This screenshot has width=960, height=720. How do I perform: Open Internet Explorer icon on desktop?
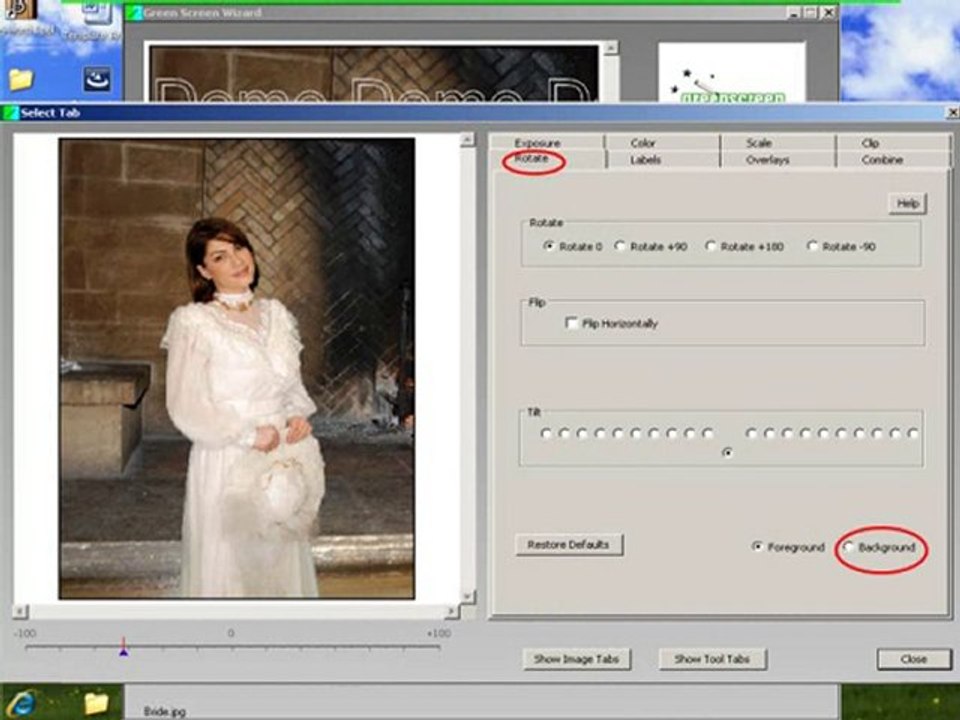(22, 703)
